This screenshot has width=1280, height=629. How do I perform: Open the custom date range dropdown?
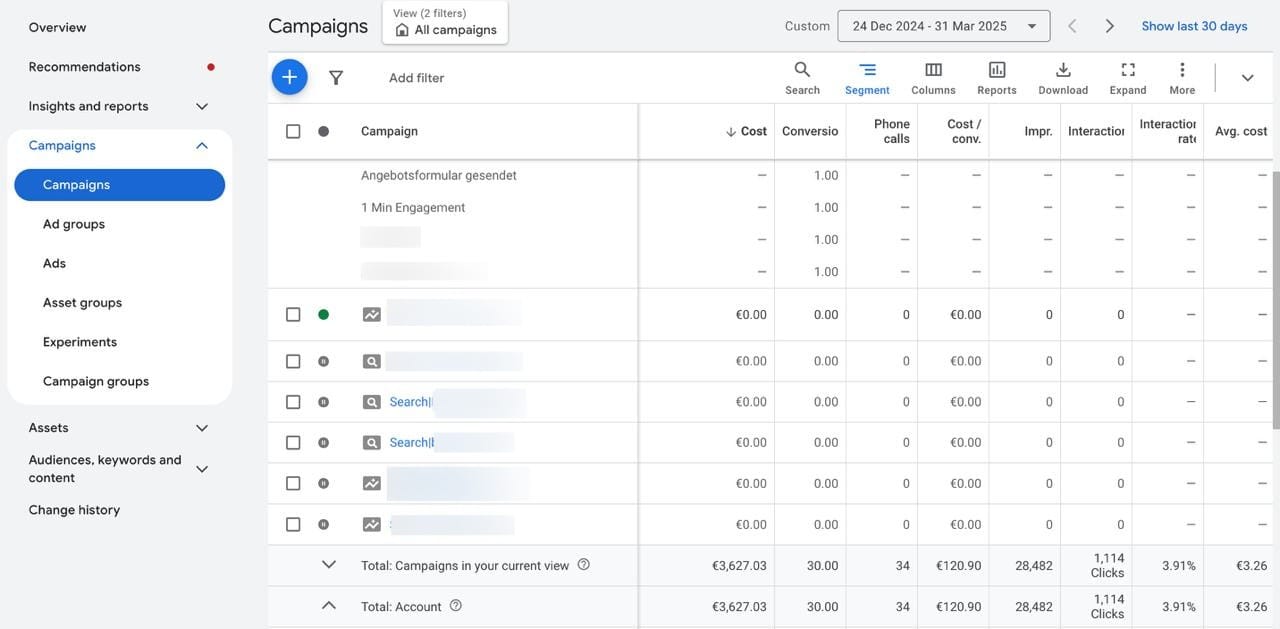[943, 26]
